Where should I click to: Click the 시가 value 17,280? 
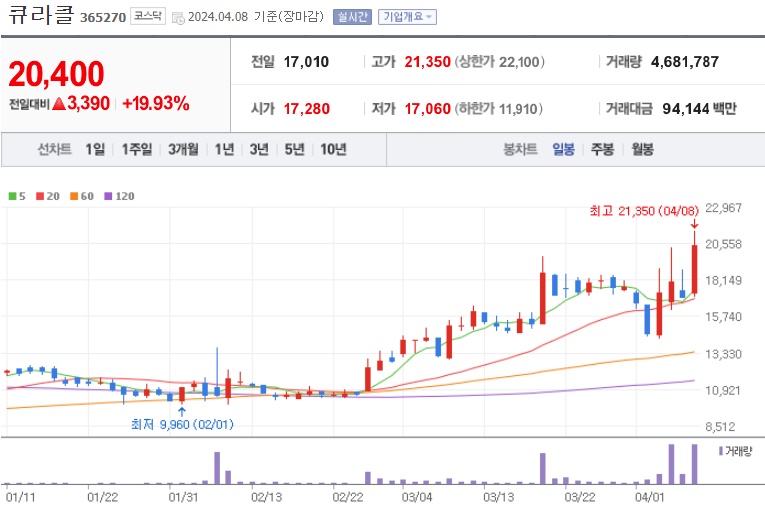click(307, 108)
